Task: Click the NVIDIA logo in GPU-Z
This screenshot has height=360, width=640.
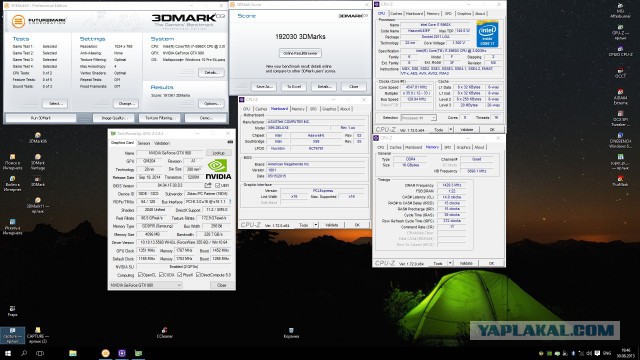Action: [218, 169]
